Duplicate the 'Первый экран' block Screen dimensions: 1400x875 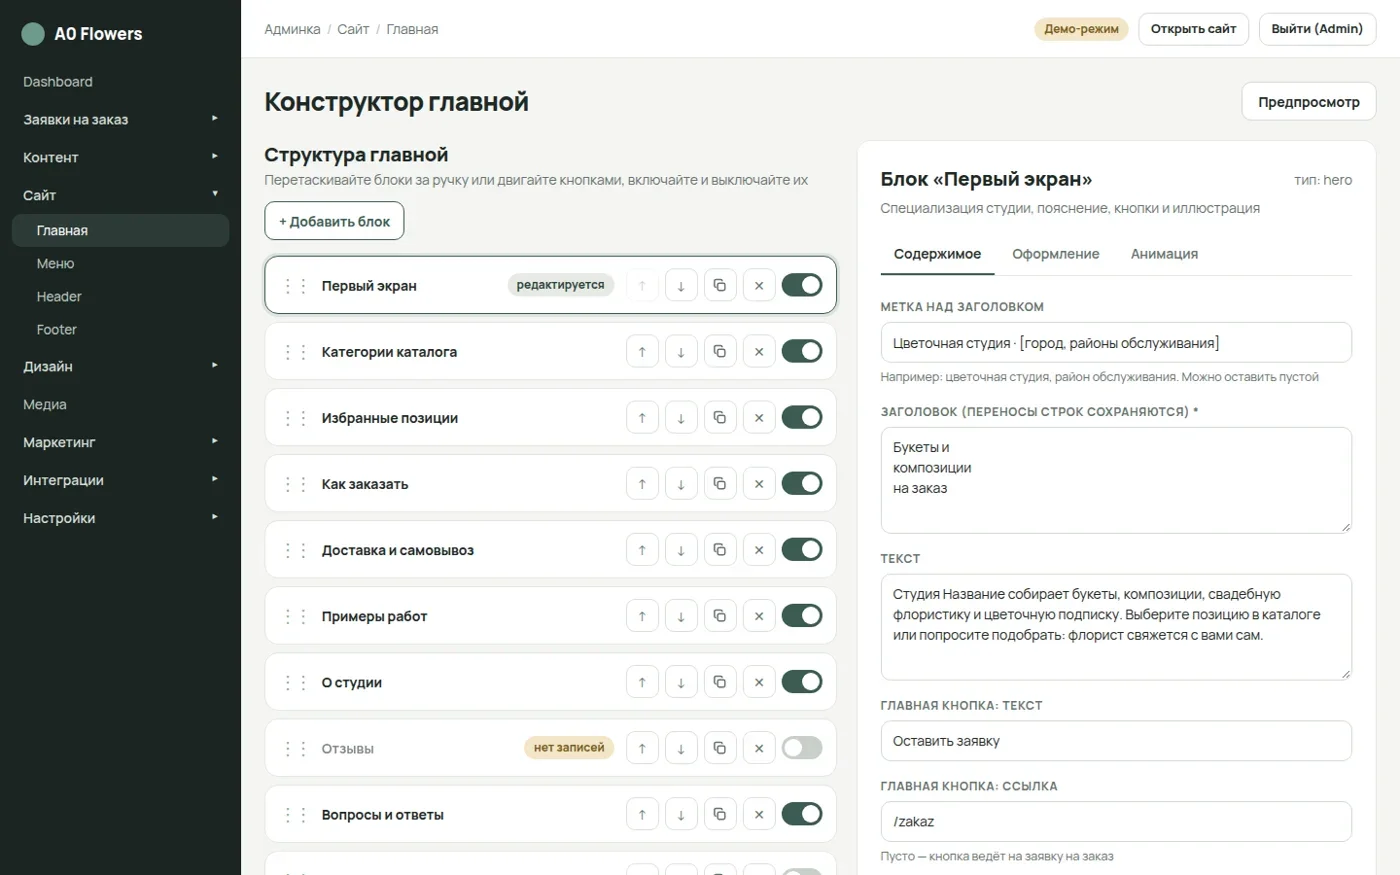720,286
